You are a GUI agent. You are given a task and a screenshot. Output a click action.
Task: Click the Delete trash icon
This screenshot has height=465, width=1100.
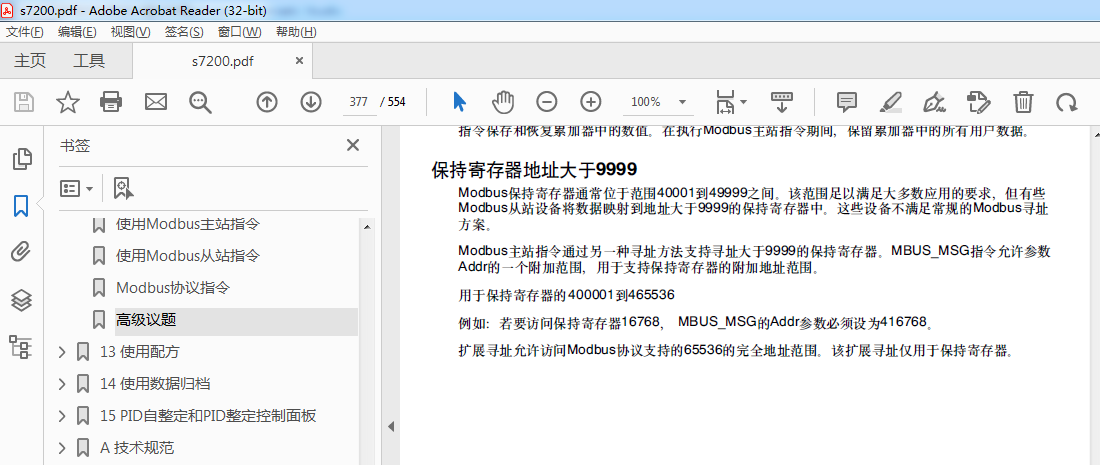pos(1023,102)
